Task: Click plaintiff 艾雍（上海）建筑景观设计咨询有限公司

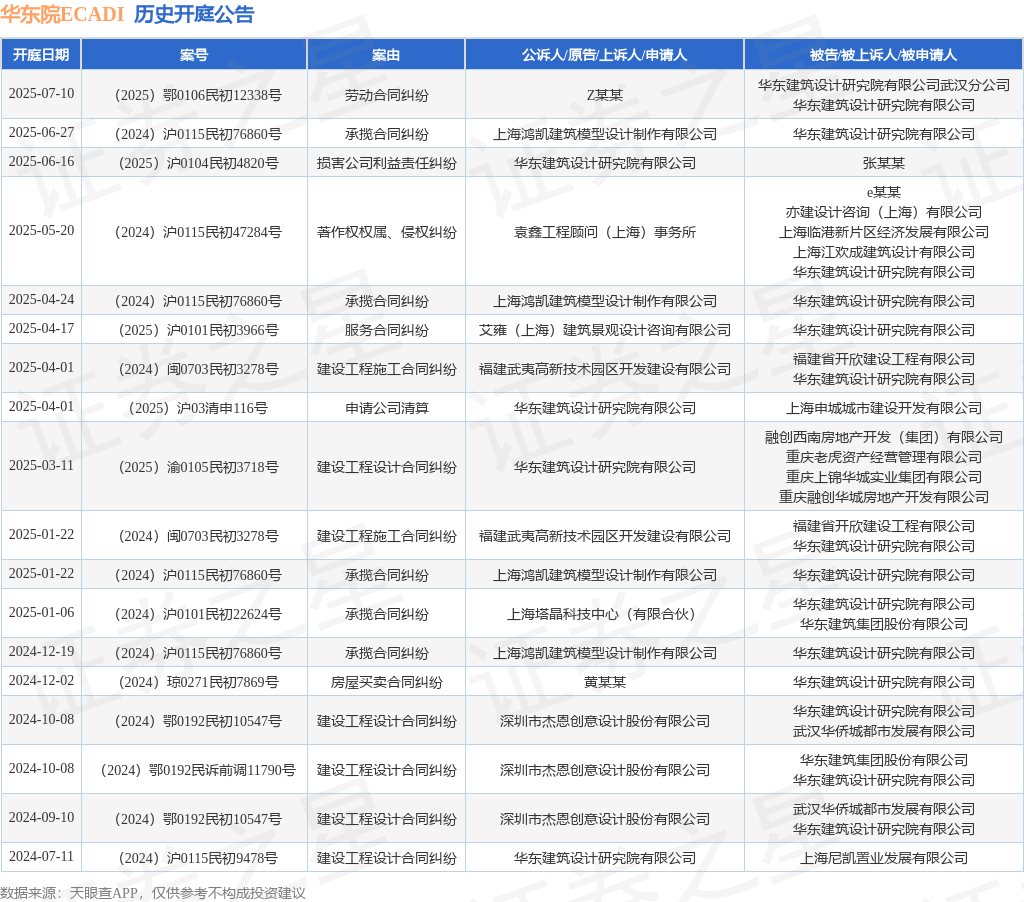Action: click(x=605, y=330)
